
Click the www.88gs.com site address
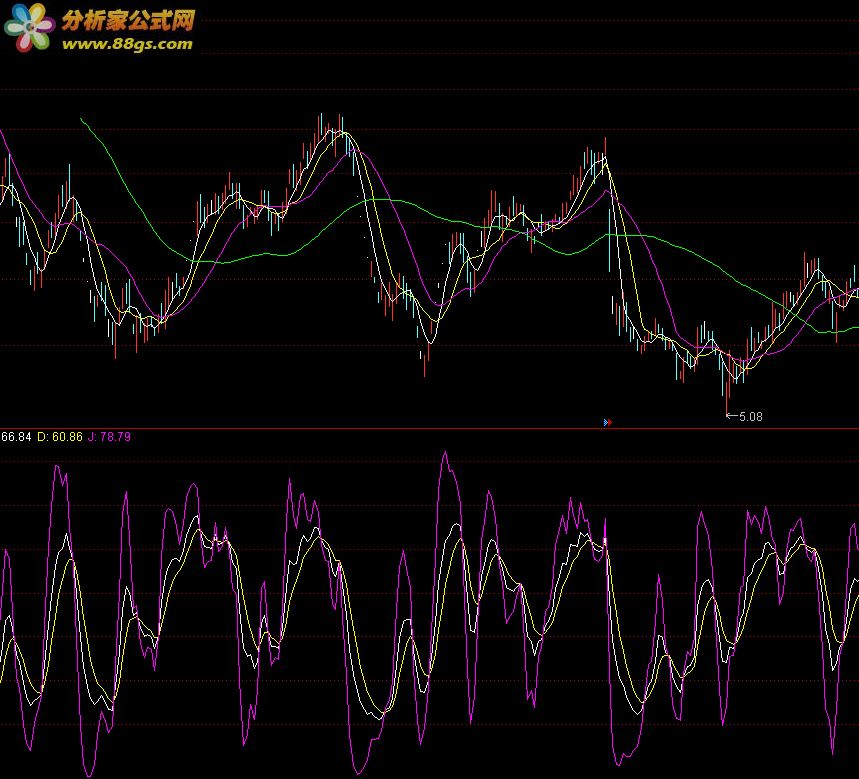(x=127, y=44)
